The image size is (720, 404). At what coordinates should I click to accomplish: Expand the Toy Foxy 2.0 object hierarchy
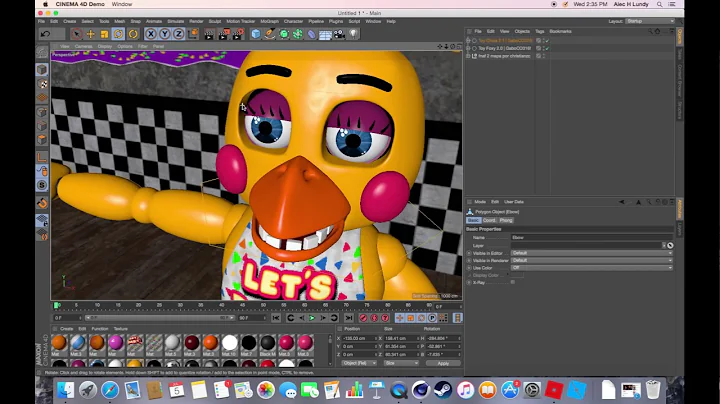pos(468,48)
